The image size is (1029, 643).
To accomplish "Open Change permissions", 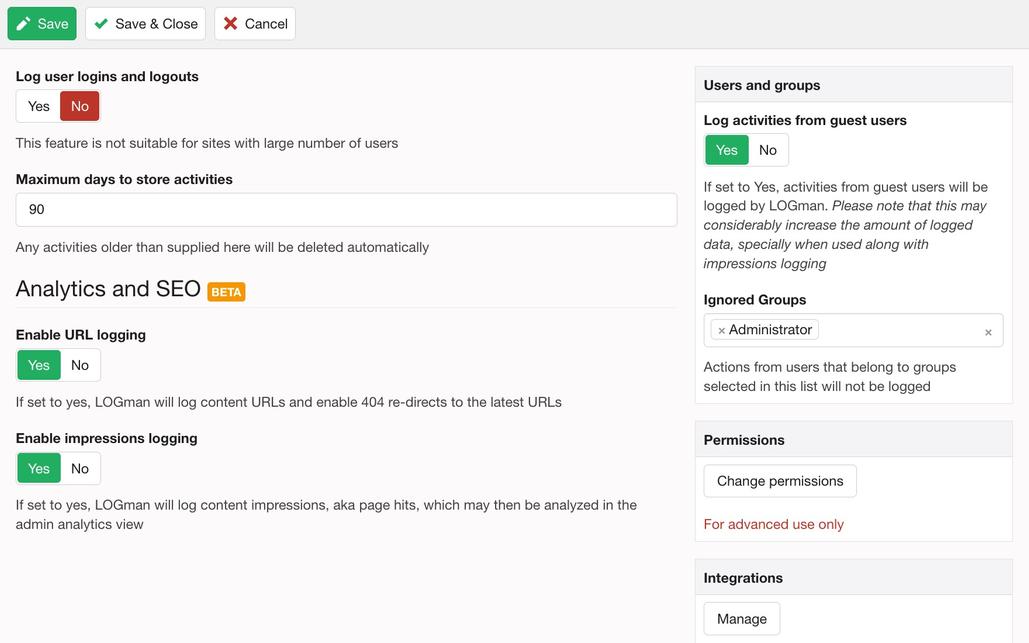I will click(780, 481).
